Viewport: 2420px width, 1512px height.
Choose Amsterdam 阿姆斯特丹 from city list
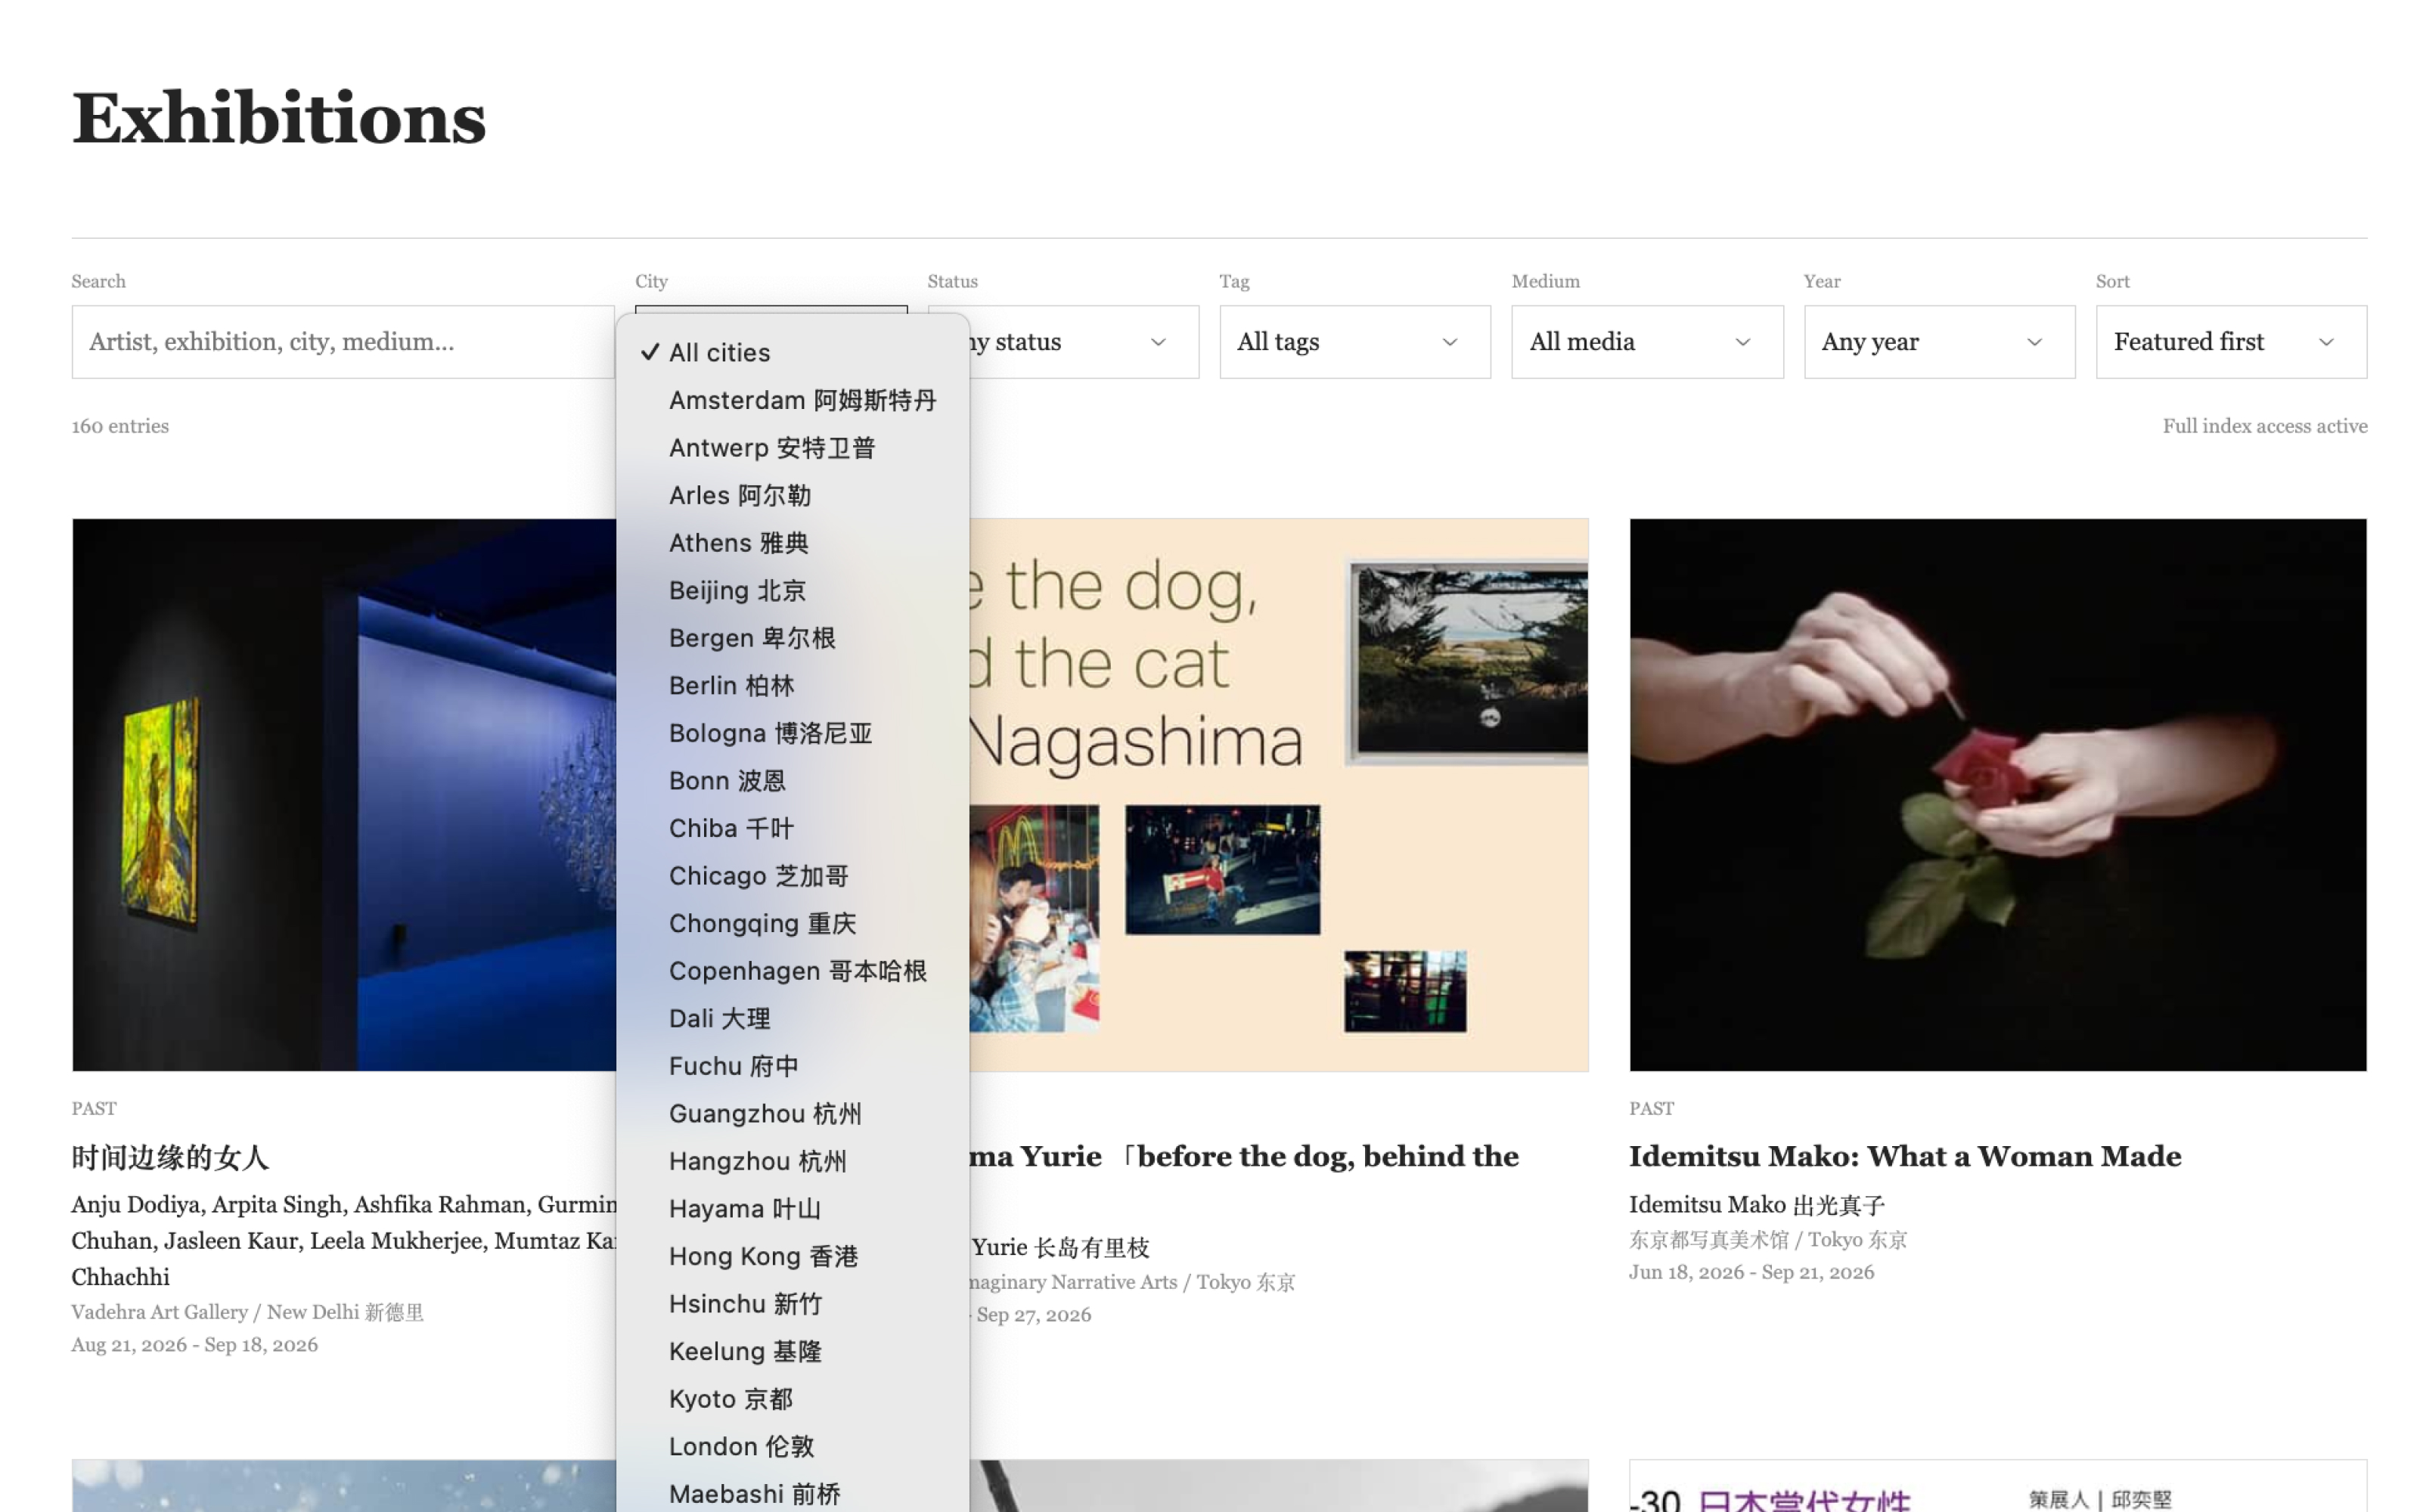792,400
